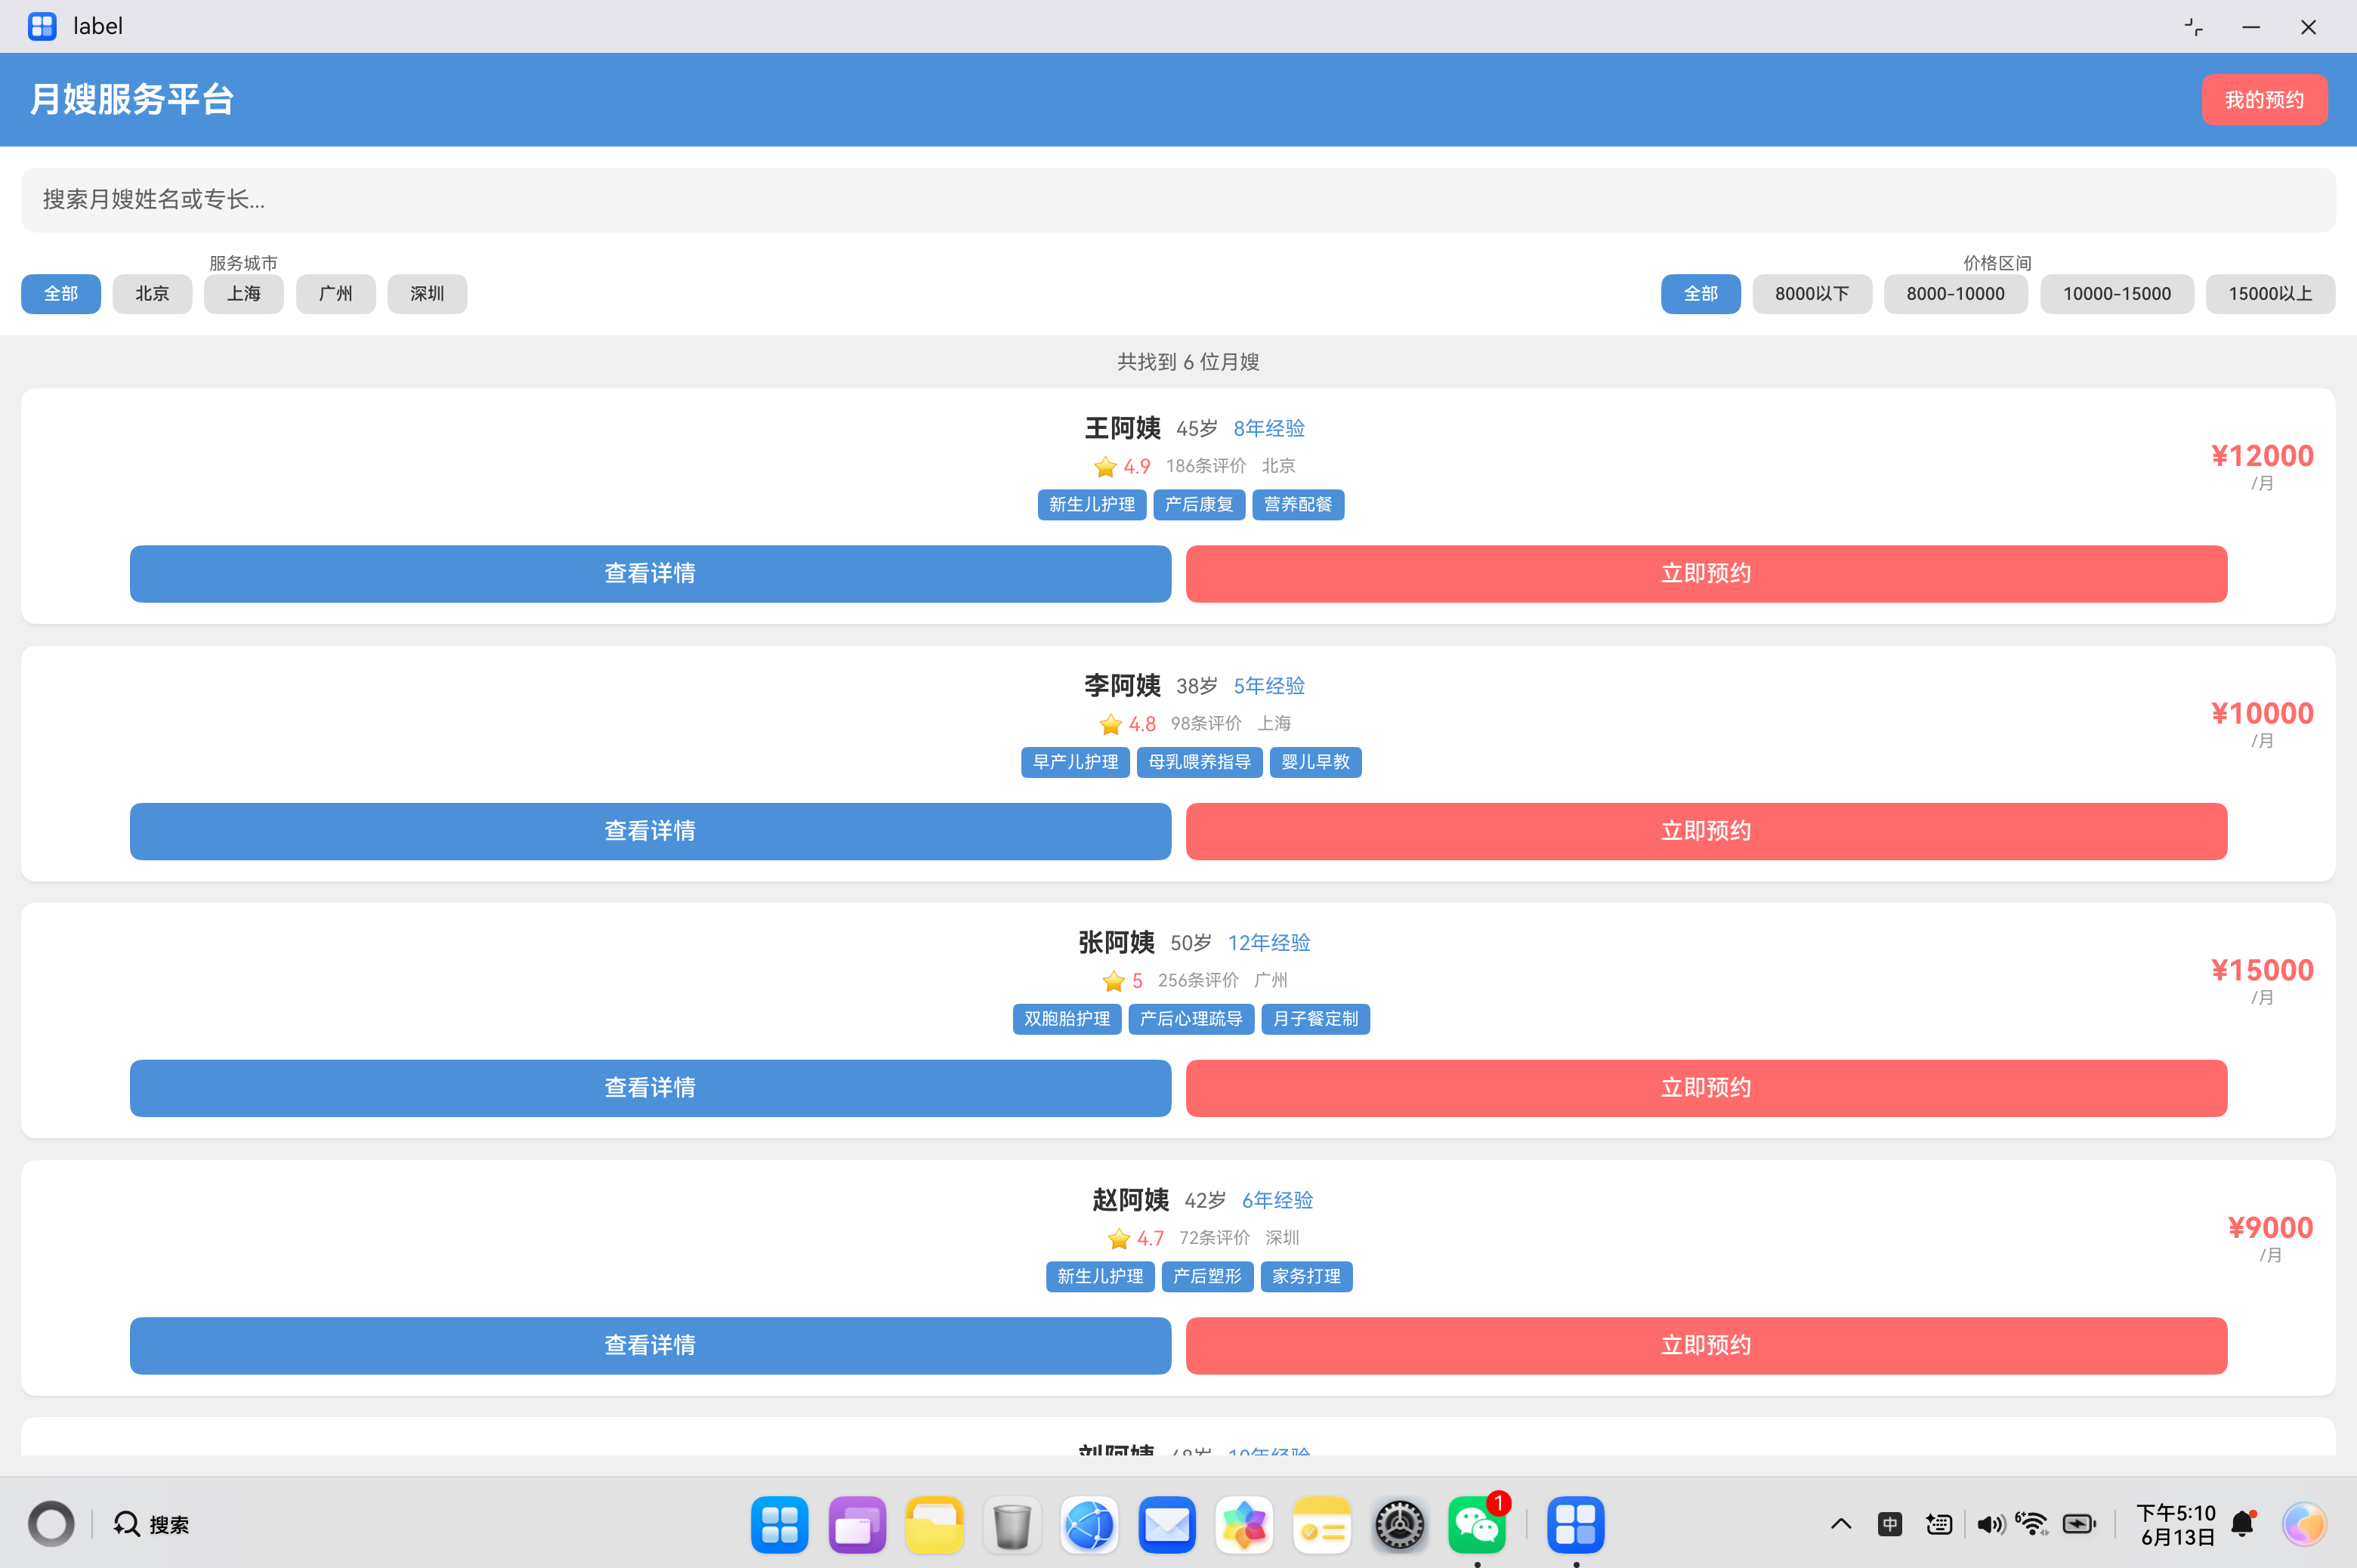Open the trash bin in the dock
This screenshot has width=2357, height=1568.
point(1012,1525)
